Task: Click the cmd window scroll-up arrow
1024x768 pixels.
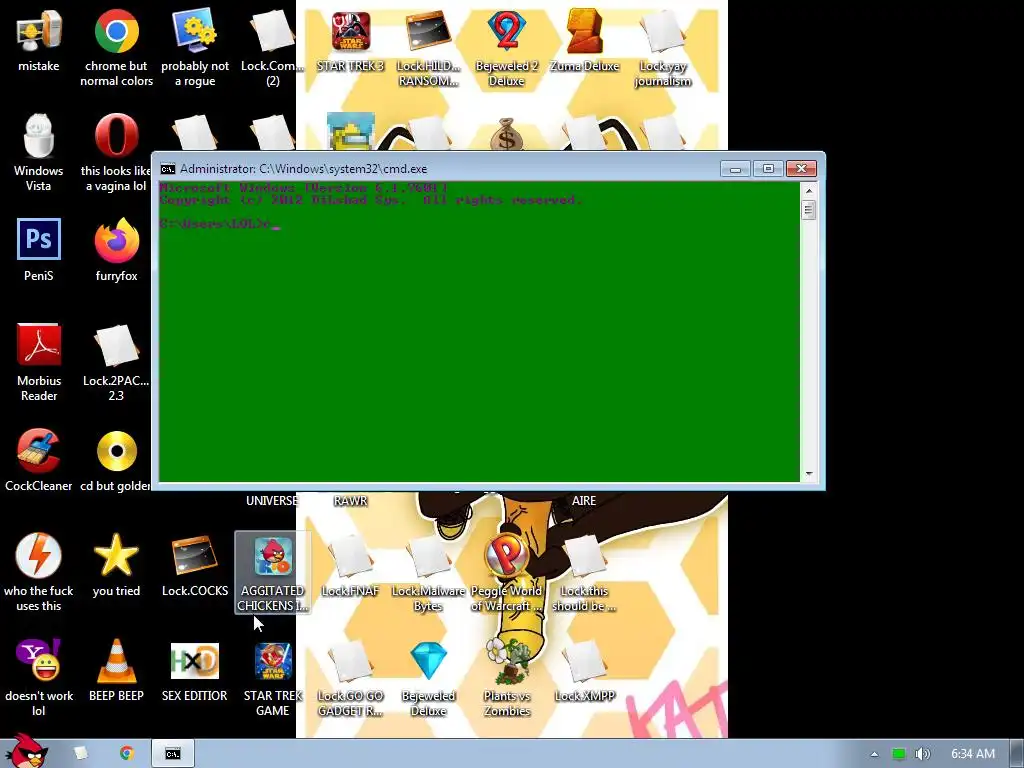Action: tap(808, 190)
